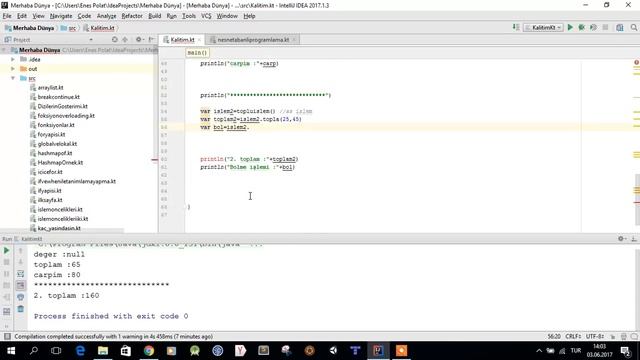
Task: Toggle scroll to end in Run console
Action: [x=20, y=285]
